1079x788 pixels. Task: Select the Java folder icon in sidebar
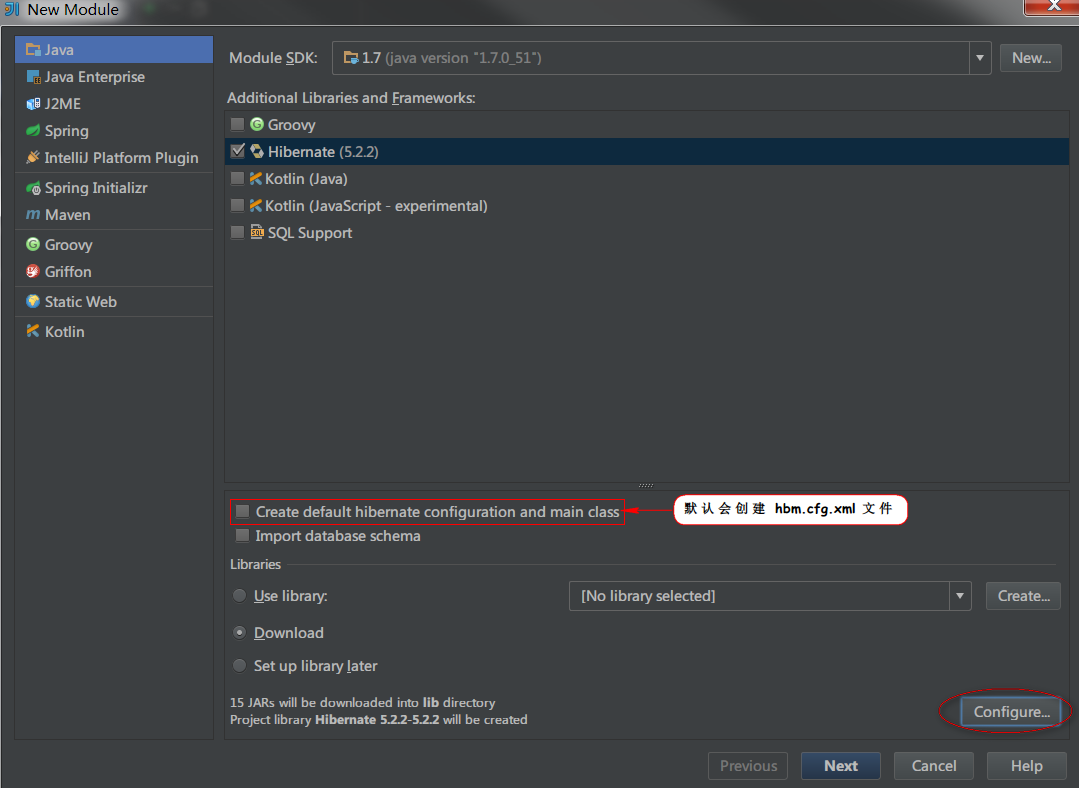coord(32,50)
